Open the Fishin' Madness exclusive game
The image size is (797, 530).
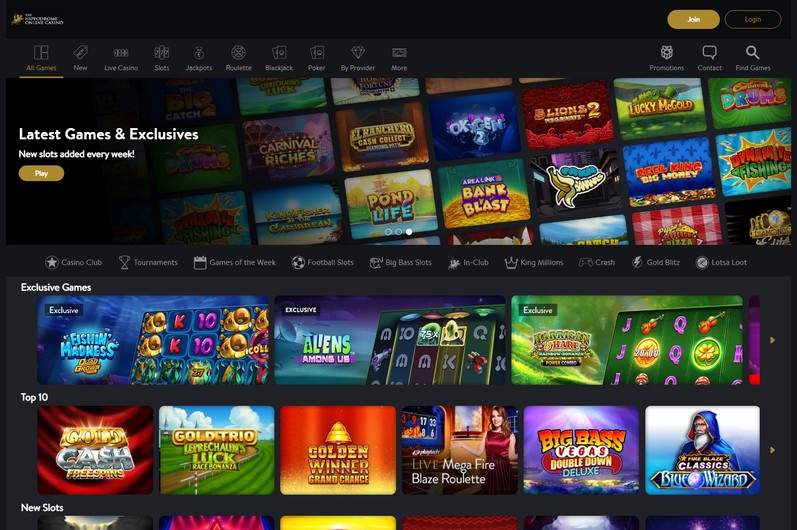(153, 340)
